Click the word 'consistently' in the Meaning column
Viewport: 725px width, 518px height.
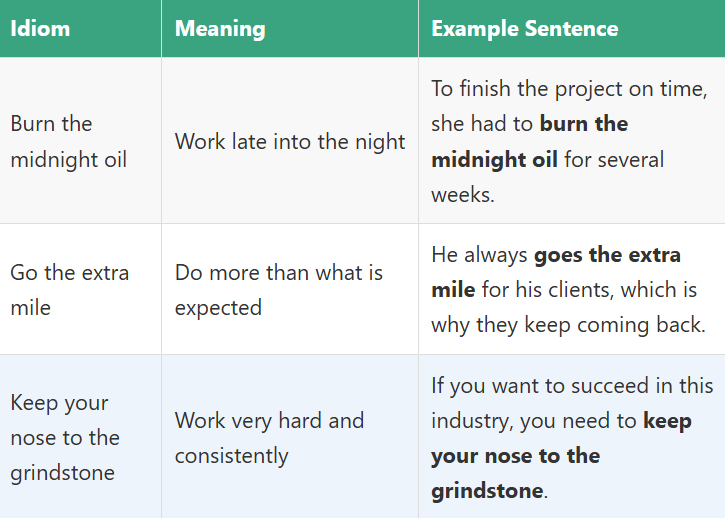point(231,456)
